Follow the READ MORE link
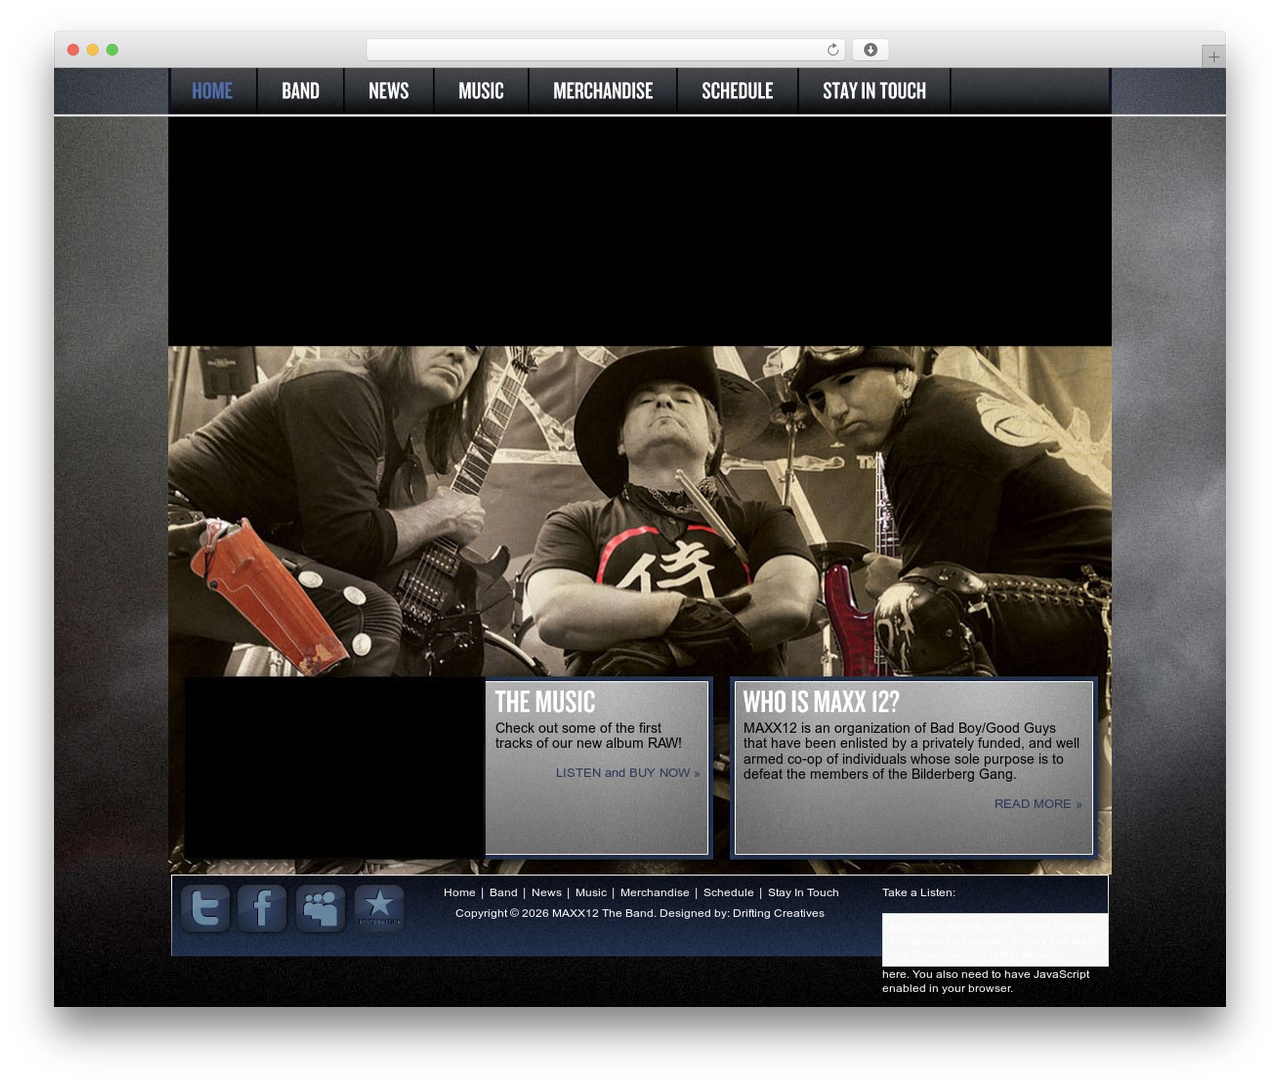This screenshot has width=1280, height=1084. tap(1038, 804)
